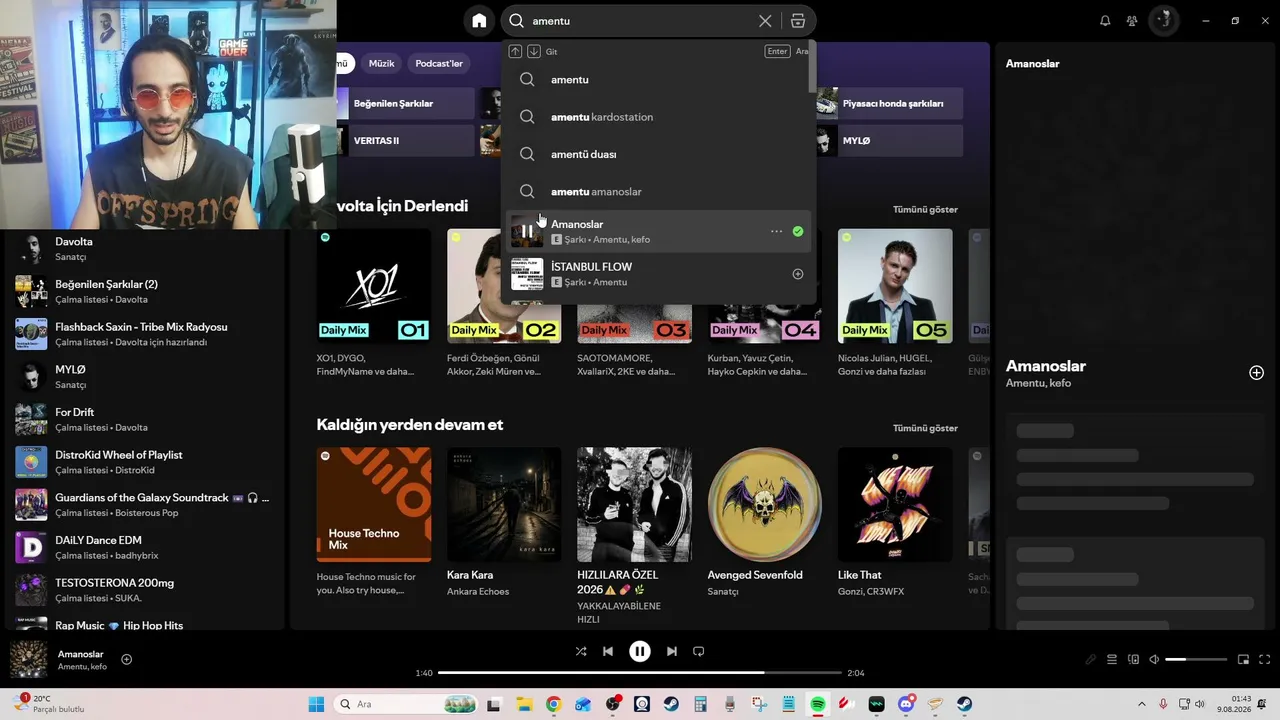This screenshot has width=1280, height=720.
Task: Choose the 'amentü duası' suggestion
Action: [658, 154]
